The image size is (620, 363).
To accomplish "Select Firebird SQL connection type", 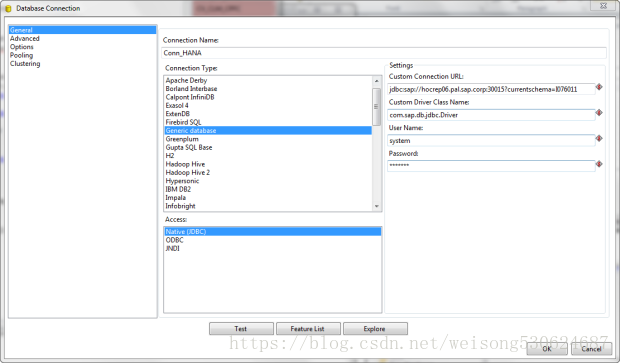I will tap(268, 122).
